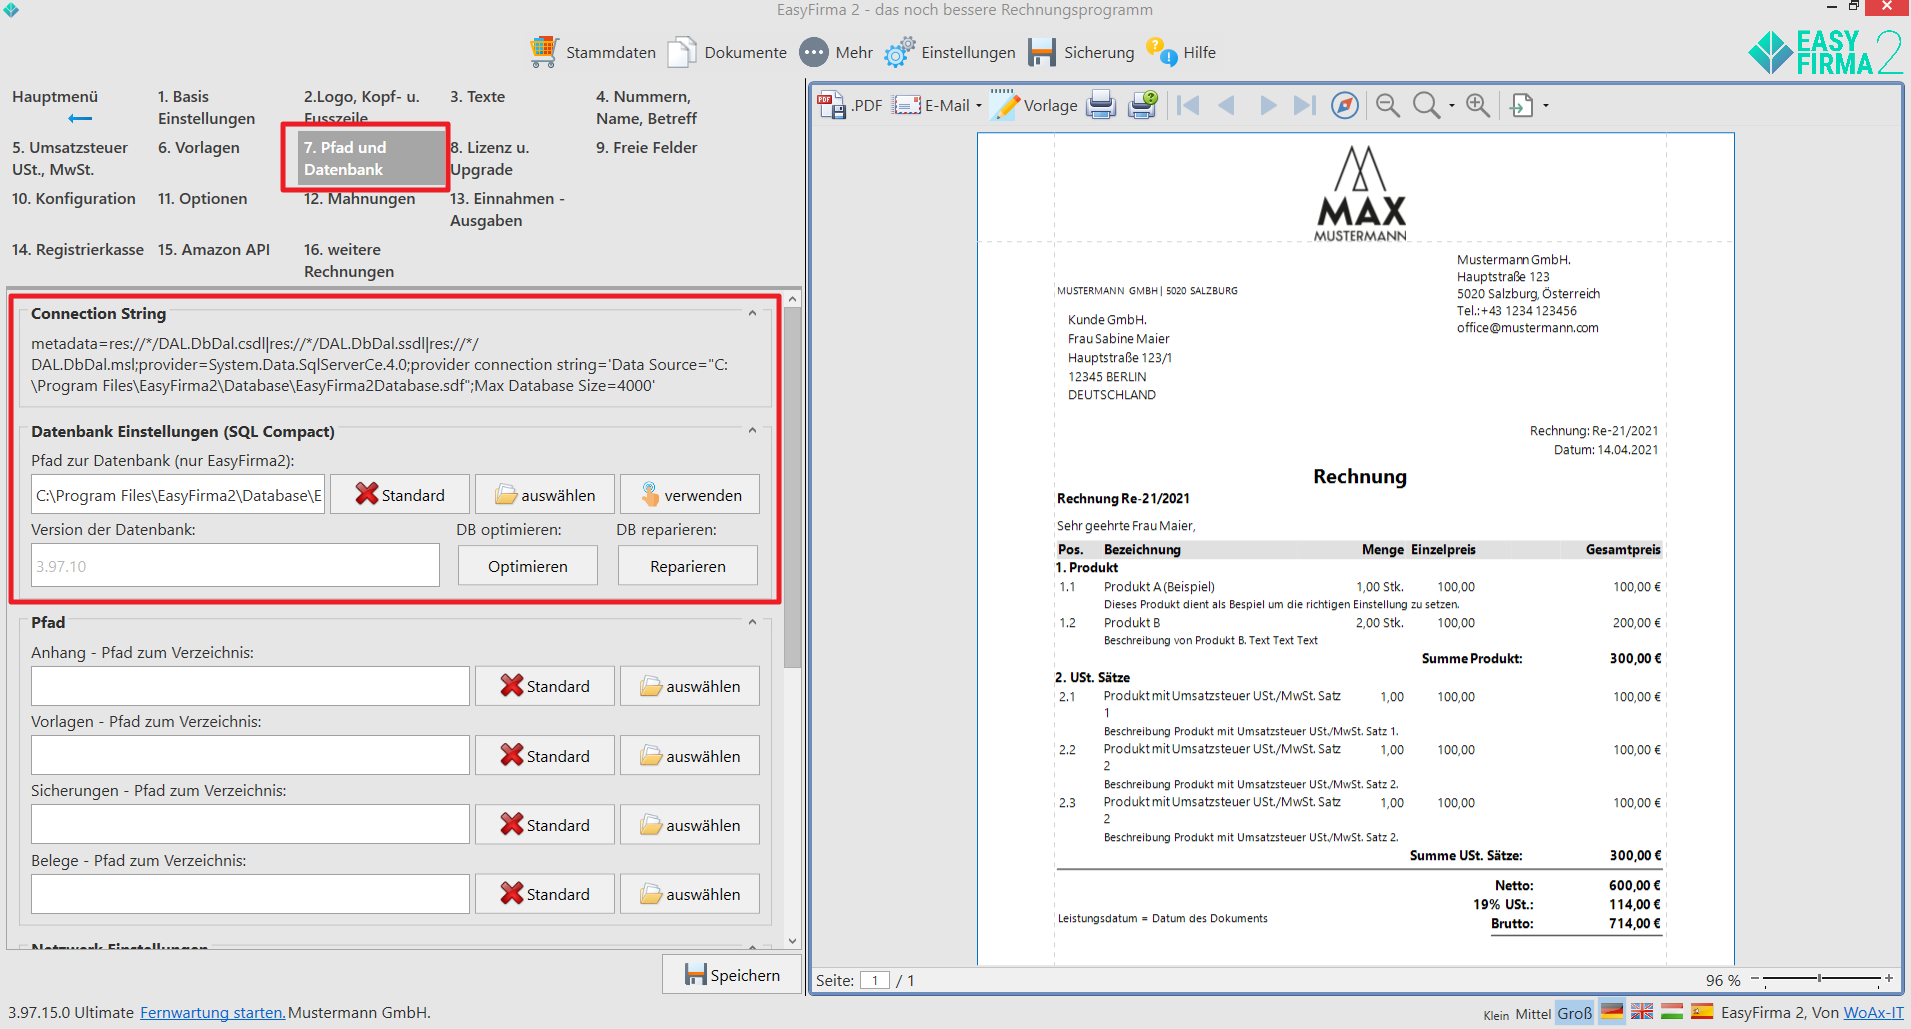Open 6. Vorlagen settings

pyautogui.click(x=198, y=148)
